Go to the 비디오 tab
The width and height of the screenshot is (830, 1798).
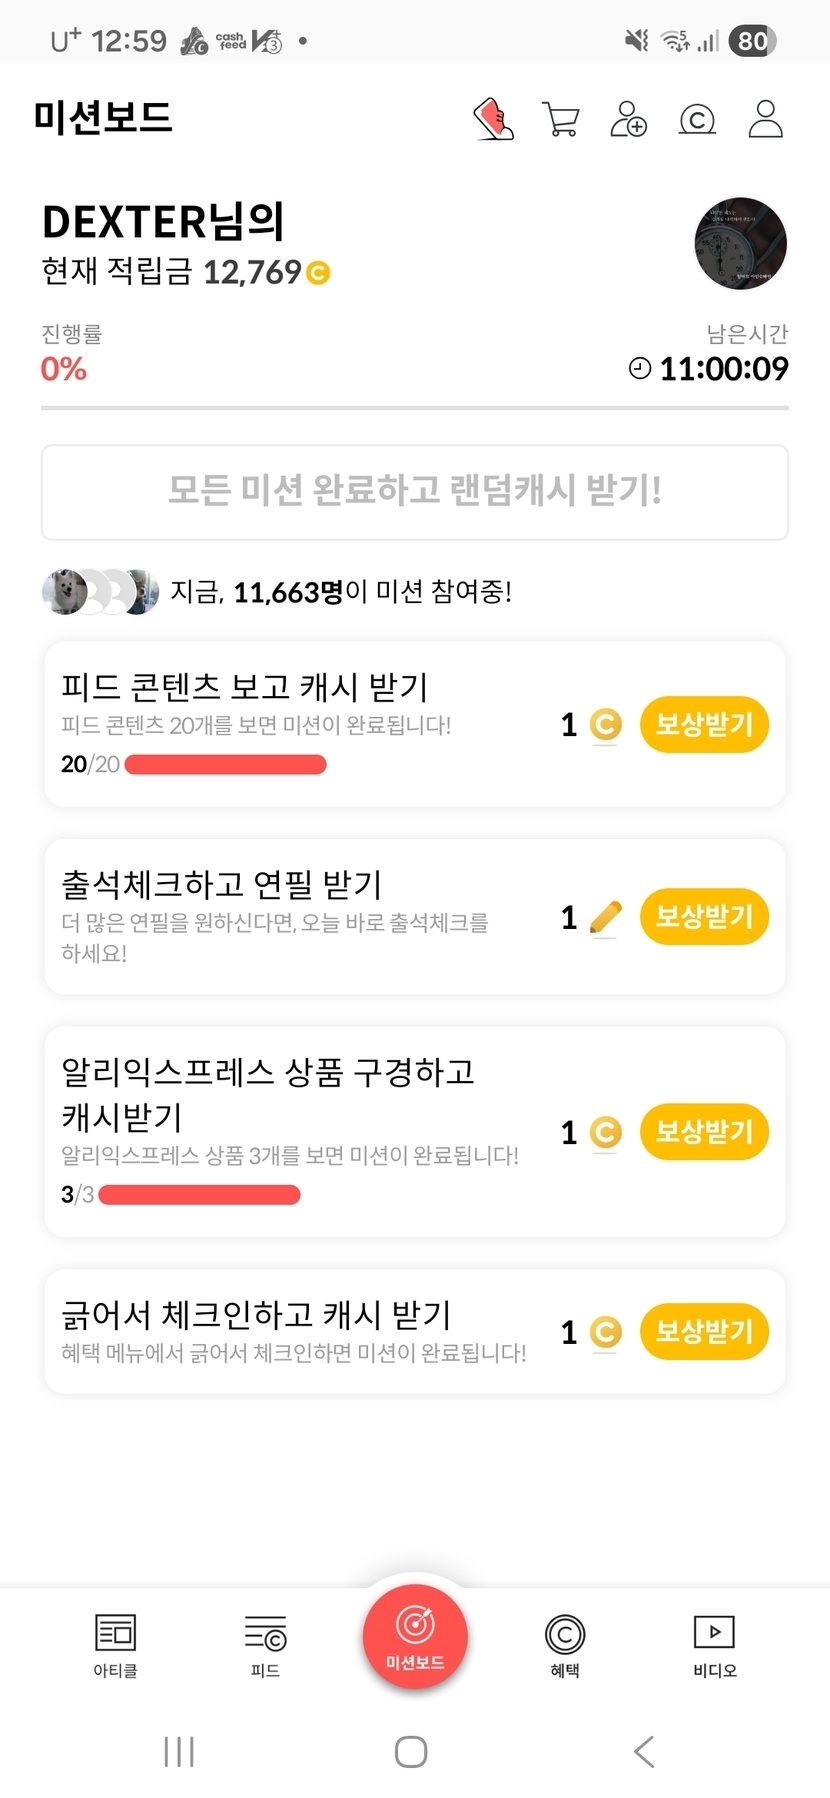[x=714, y=1644]
